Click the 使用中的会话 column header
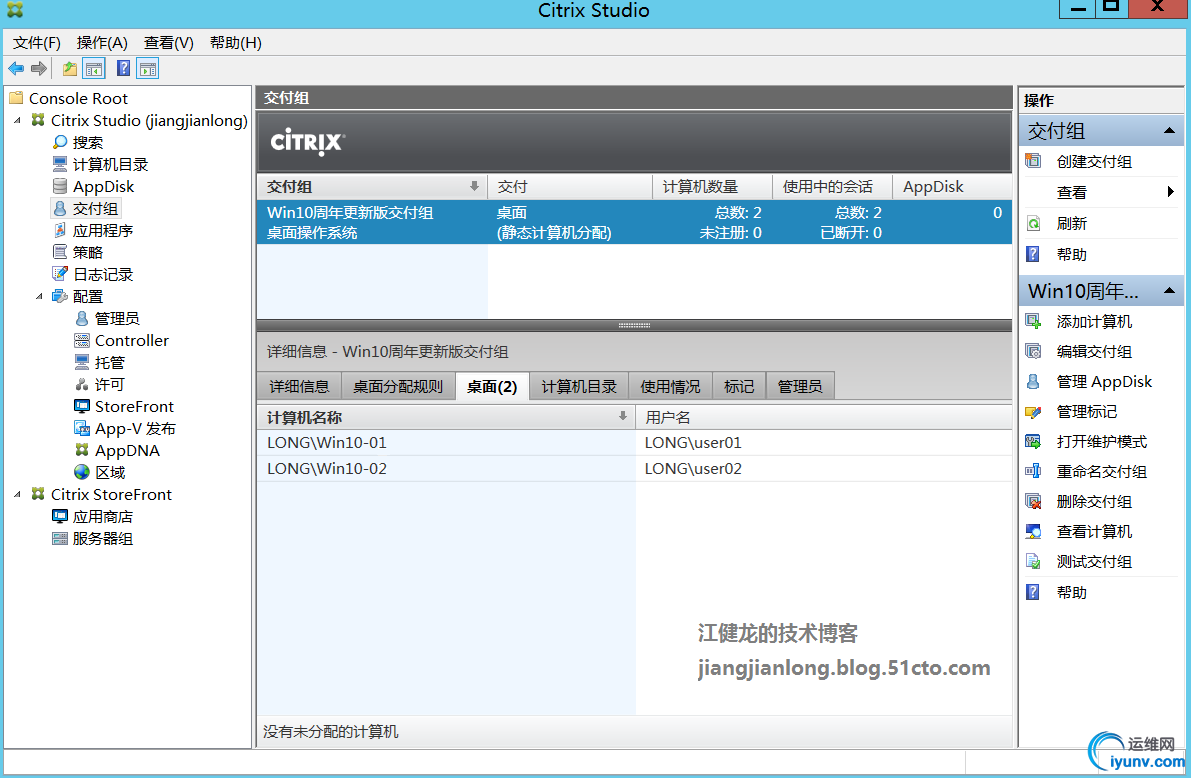 pos(832,187)
